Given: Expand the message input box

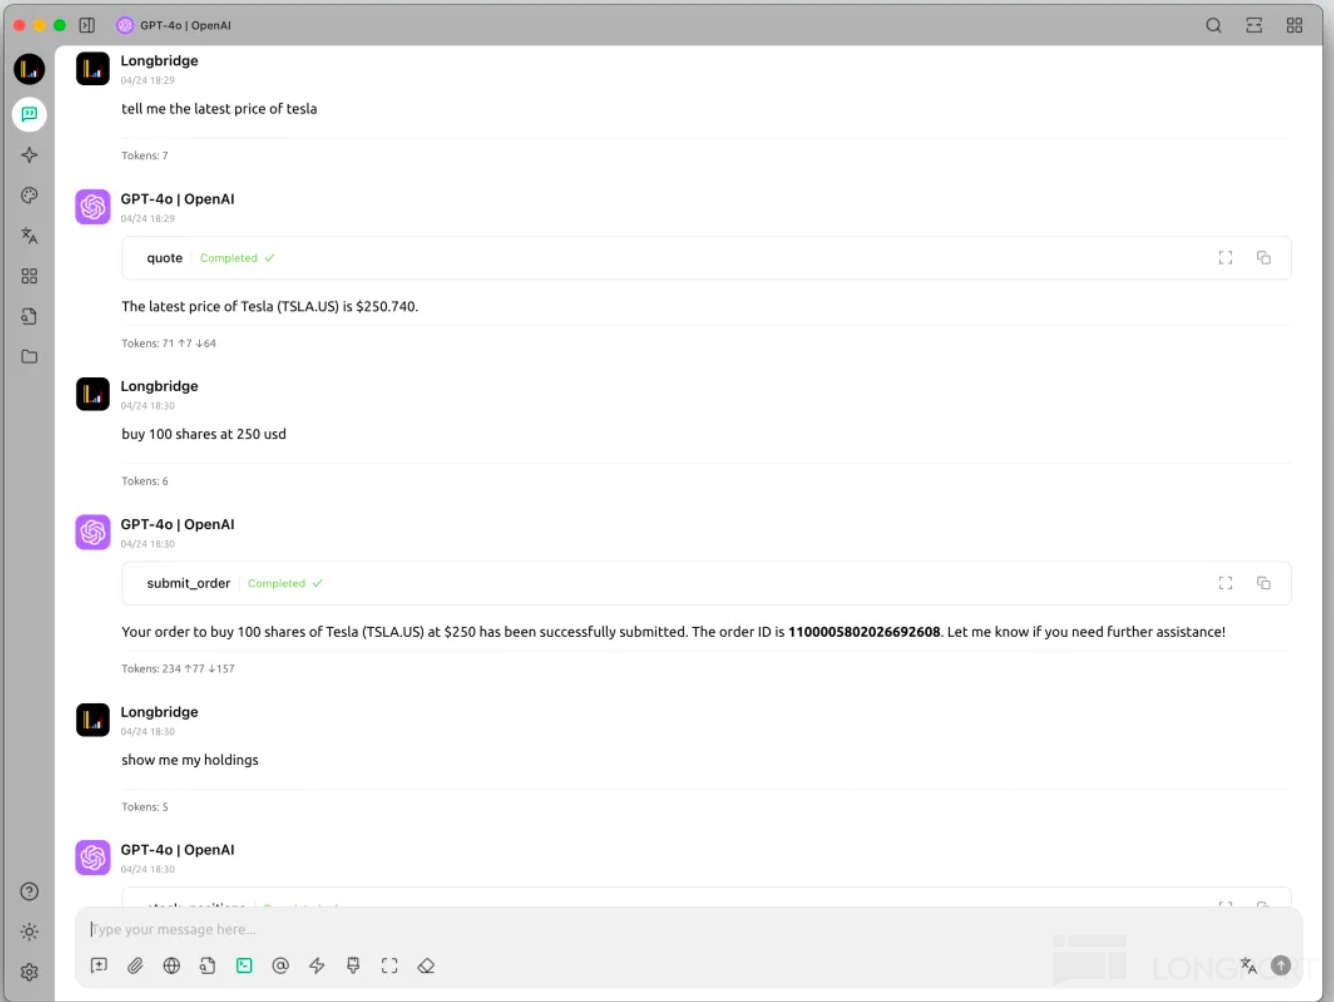Looking at the screenshot, I should (x=389, y=965).
